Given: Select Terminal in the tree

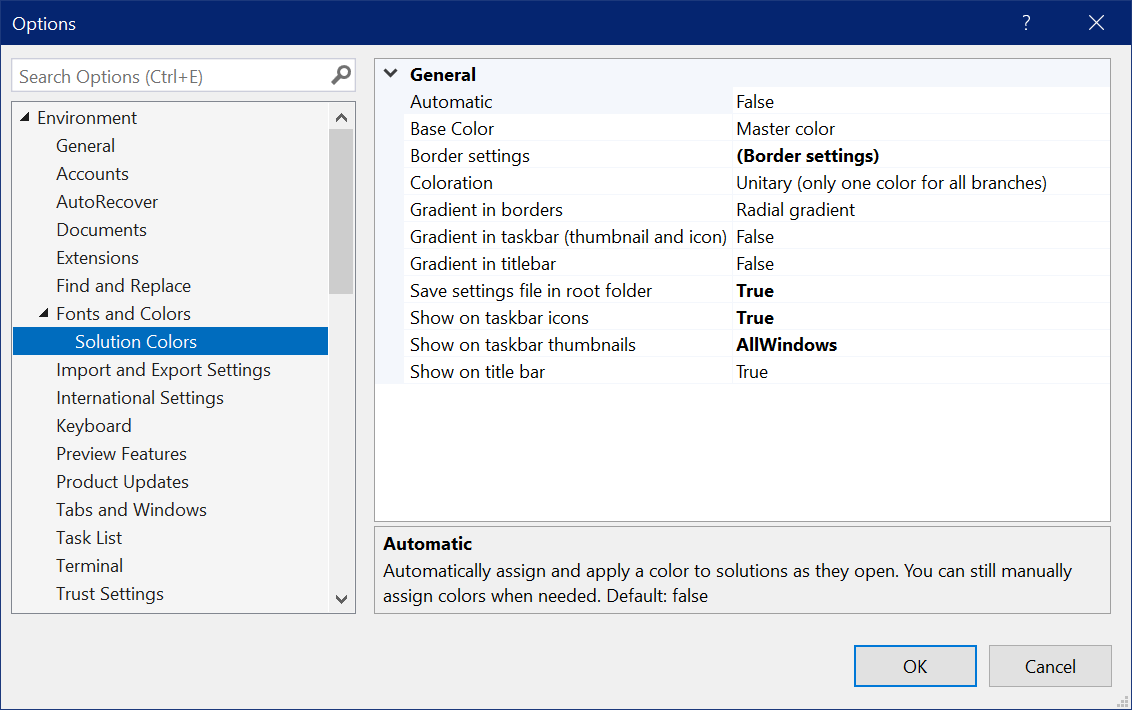Looking at the screenshot, I should point(90,566).
